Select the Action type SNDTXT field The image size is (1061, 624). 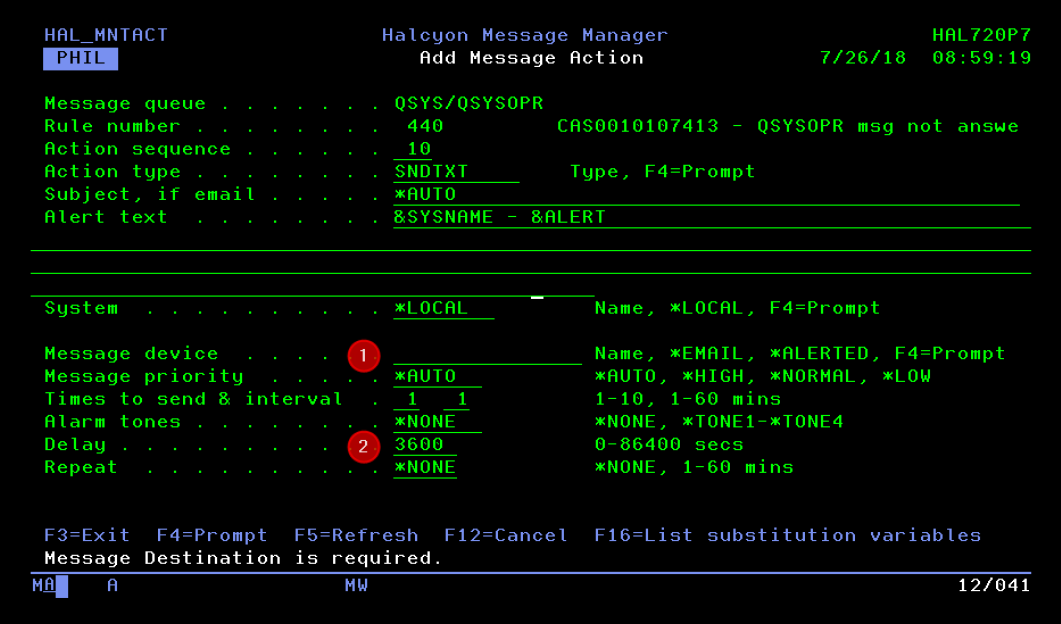click(456, 172)
